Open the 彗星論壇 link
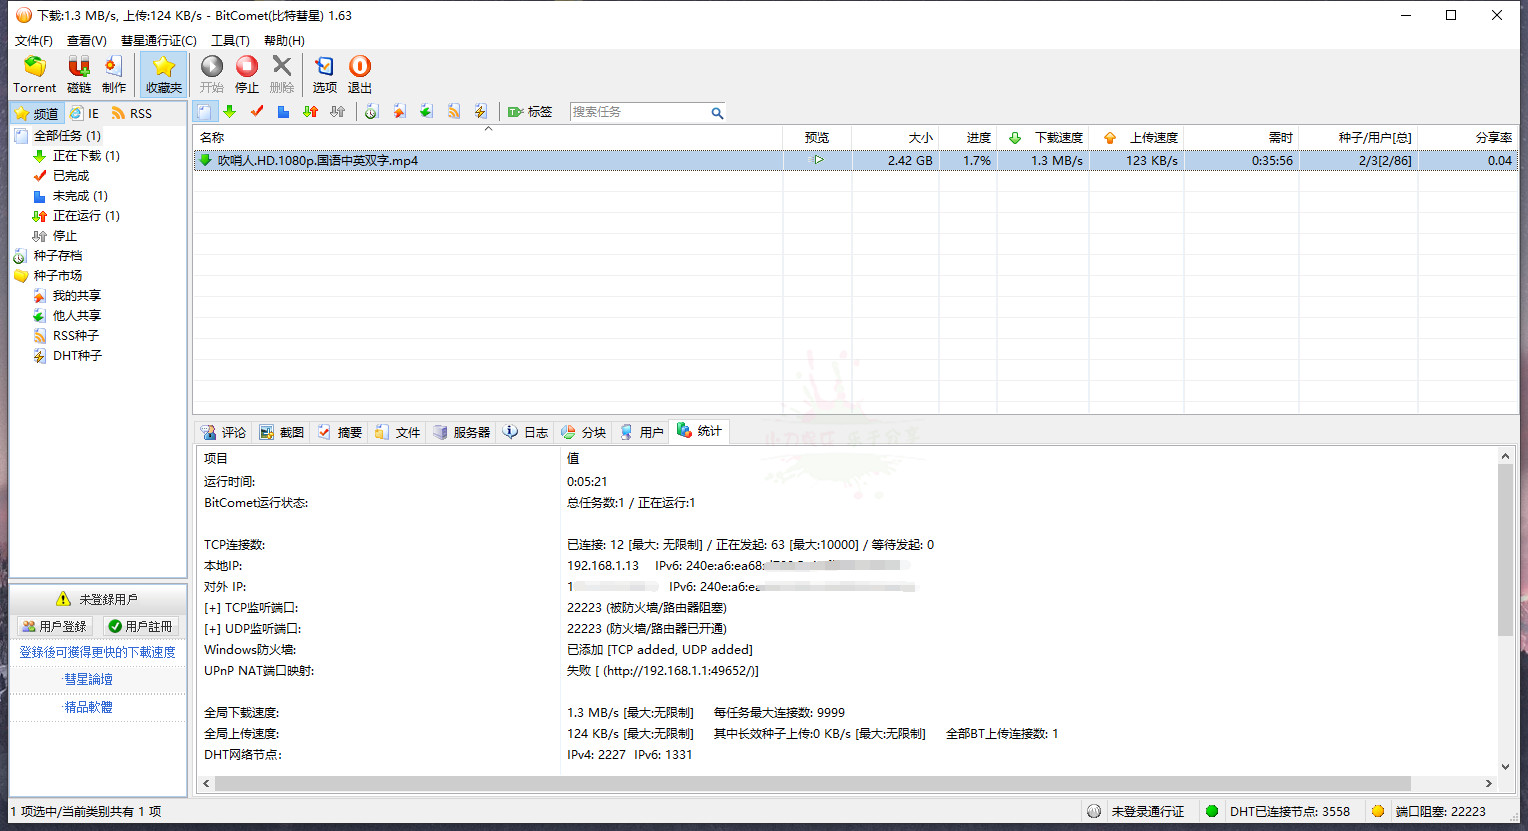Screen dimensions: 1528x831 (88, 679)
